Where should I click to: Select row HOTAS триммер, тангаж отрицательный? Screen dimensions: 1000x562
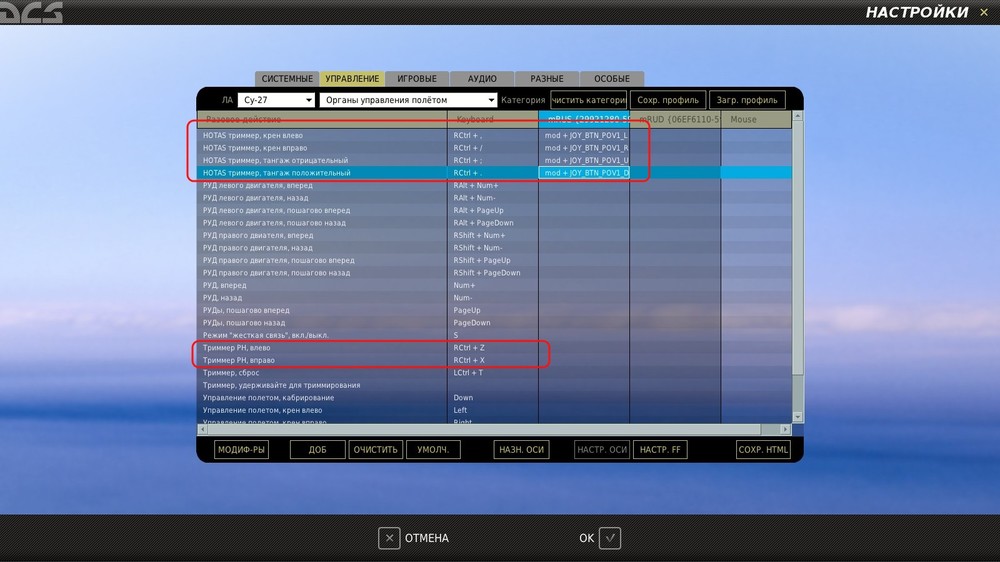(x=494, y=160)
